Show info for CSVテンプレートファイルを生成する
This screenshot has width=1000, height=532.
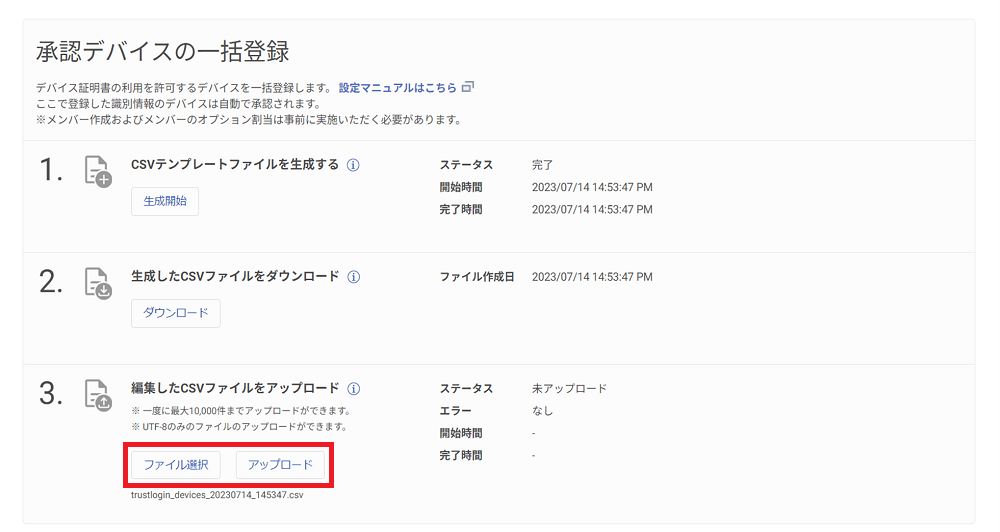[353, 165]
